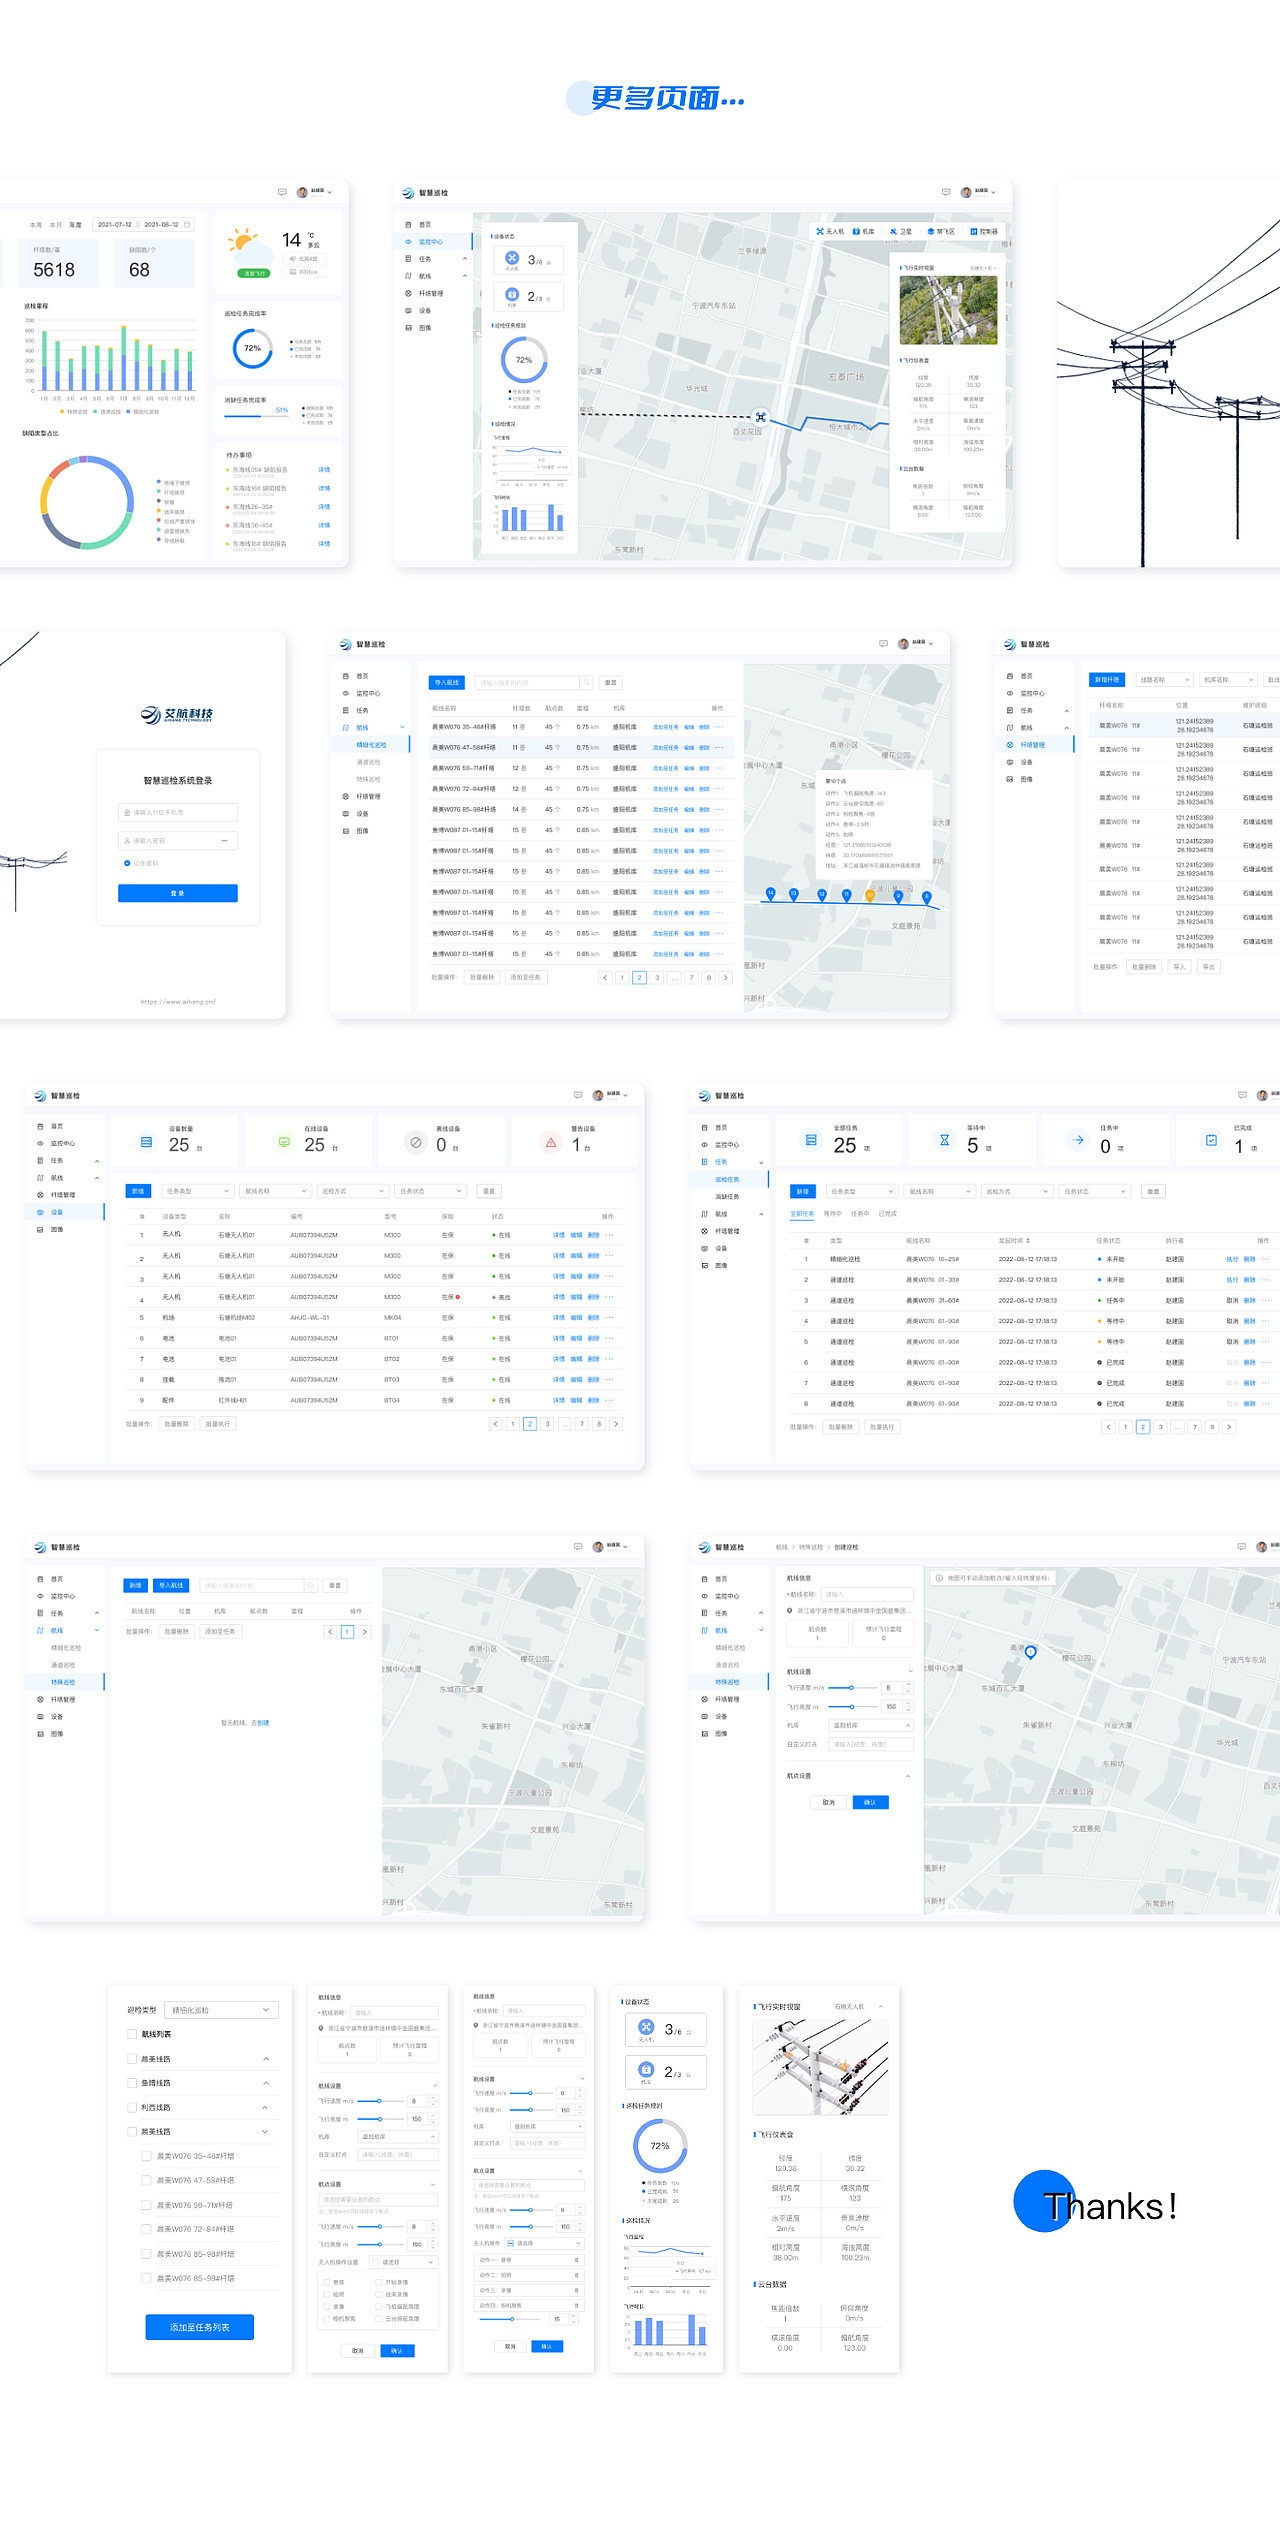
Task: Click the drone status icon in the bottom 设备状态 panel
Action: pyautogui.click(x=646, y=2027)
